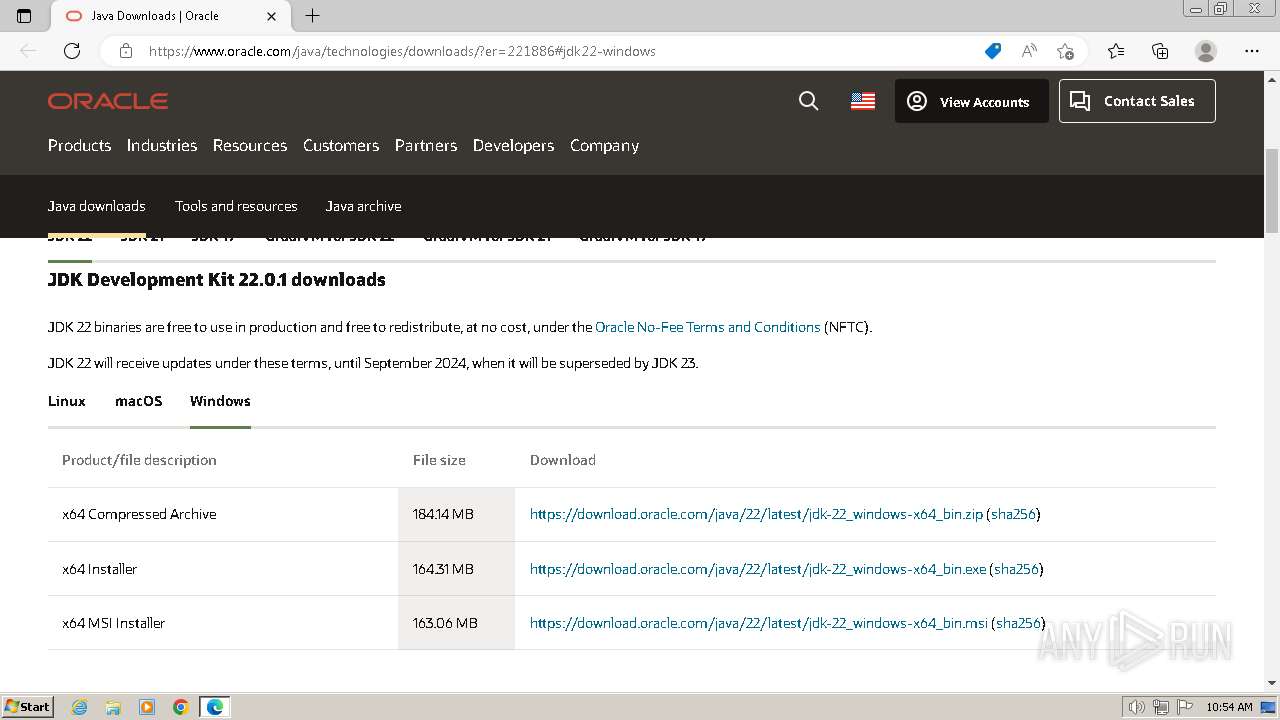
Task: Switch to the Linux tab
Action: click(67, 401)
